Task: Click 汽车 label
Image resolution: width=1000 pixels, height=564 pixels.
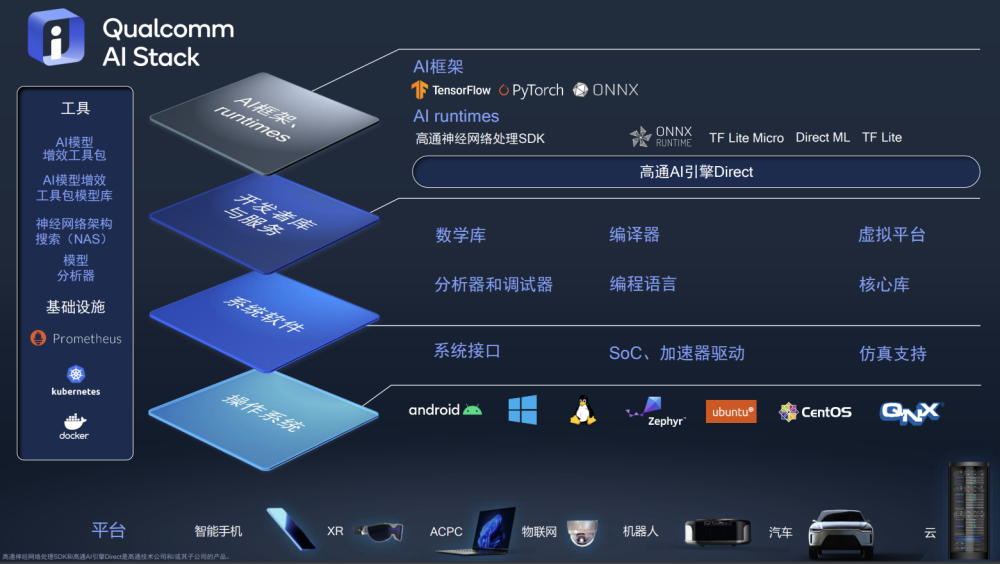Action: 781,532
